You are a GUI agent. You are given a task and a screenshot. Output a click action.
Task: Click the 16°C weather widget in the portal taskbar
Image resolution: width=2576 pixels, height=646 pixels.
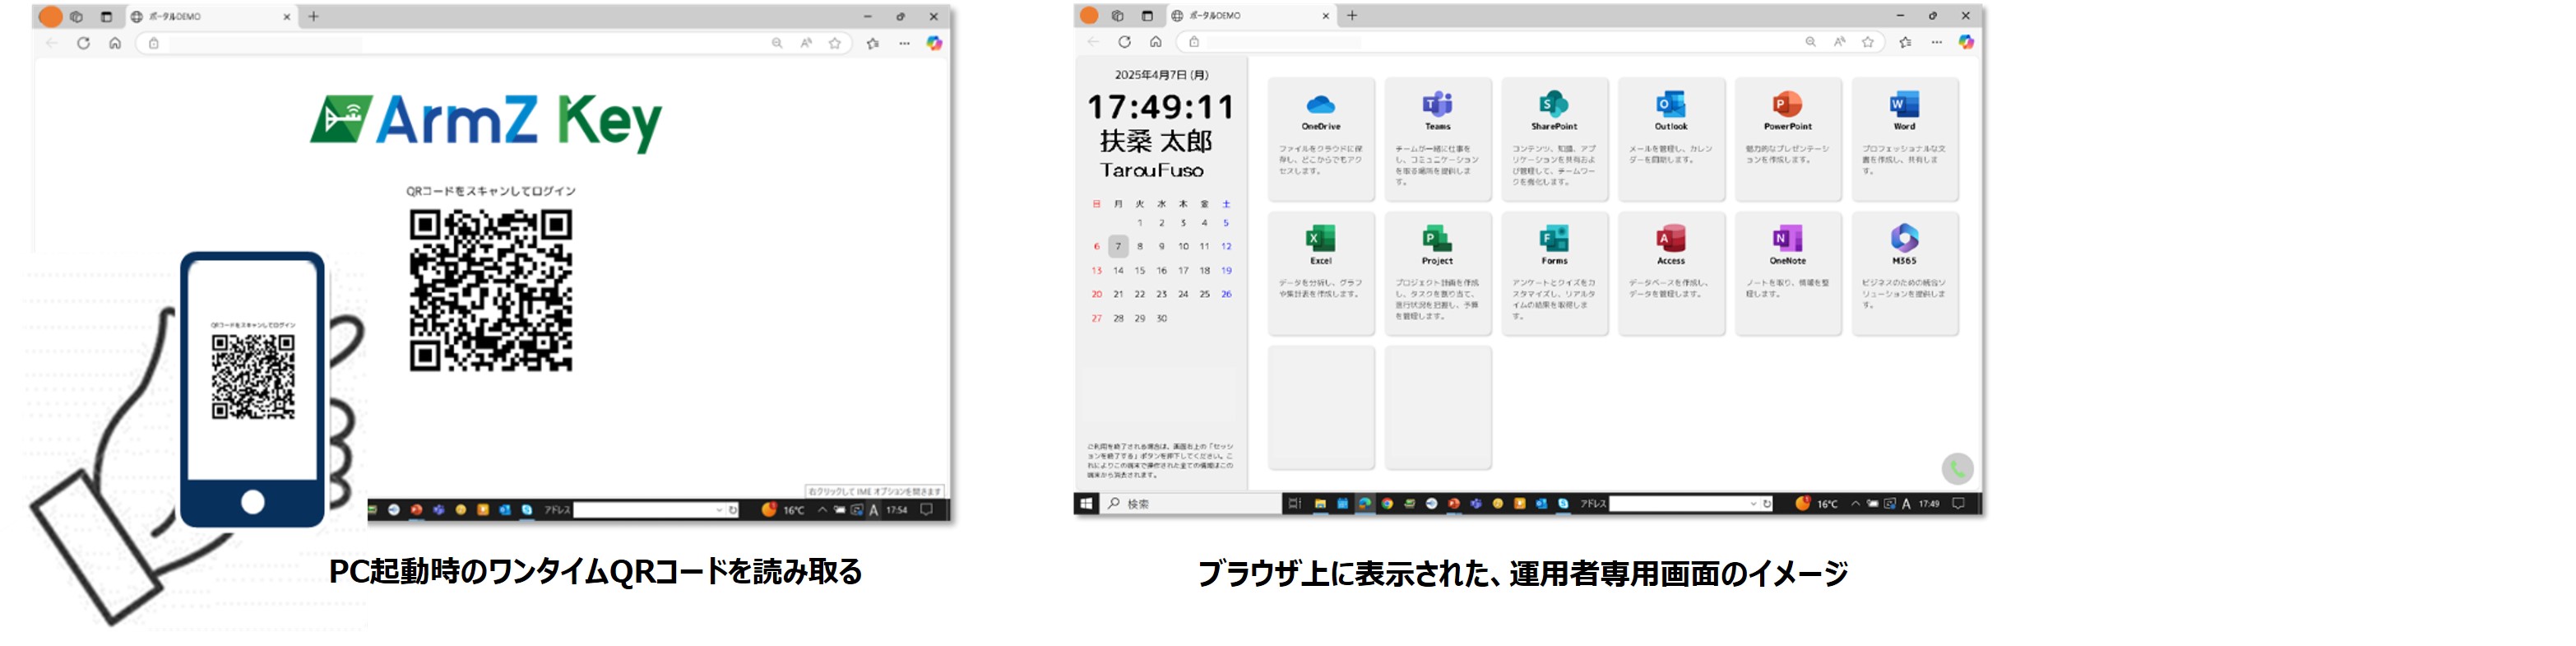point(1816,503)
